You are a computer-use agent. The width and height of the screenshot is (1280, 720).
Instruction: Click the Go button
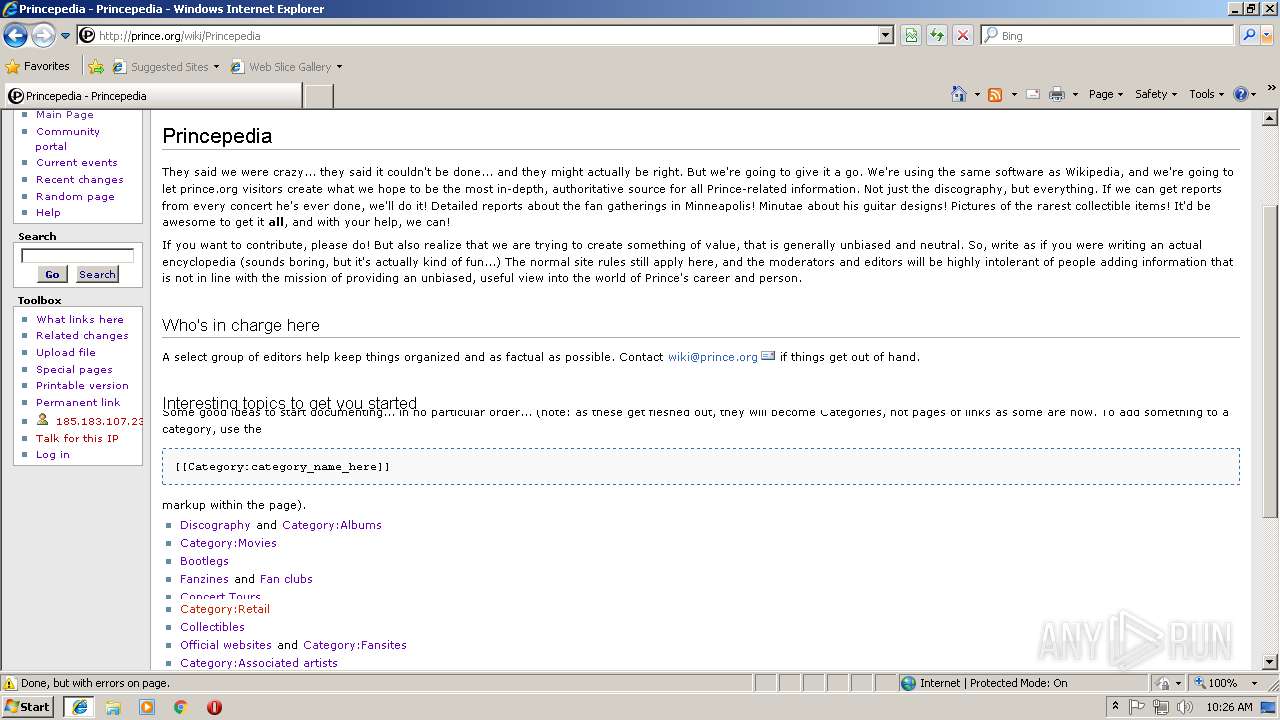tap(52, 274)
